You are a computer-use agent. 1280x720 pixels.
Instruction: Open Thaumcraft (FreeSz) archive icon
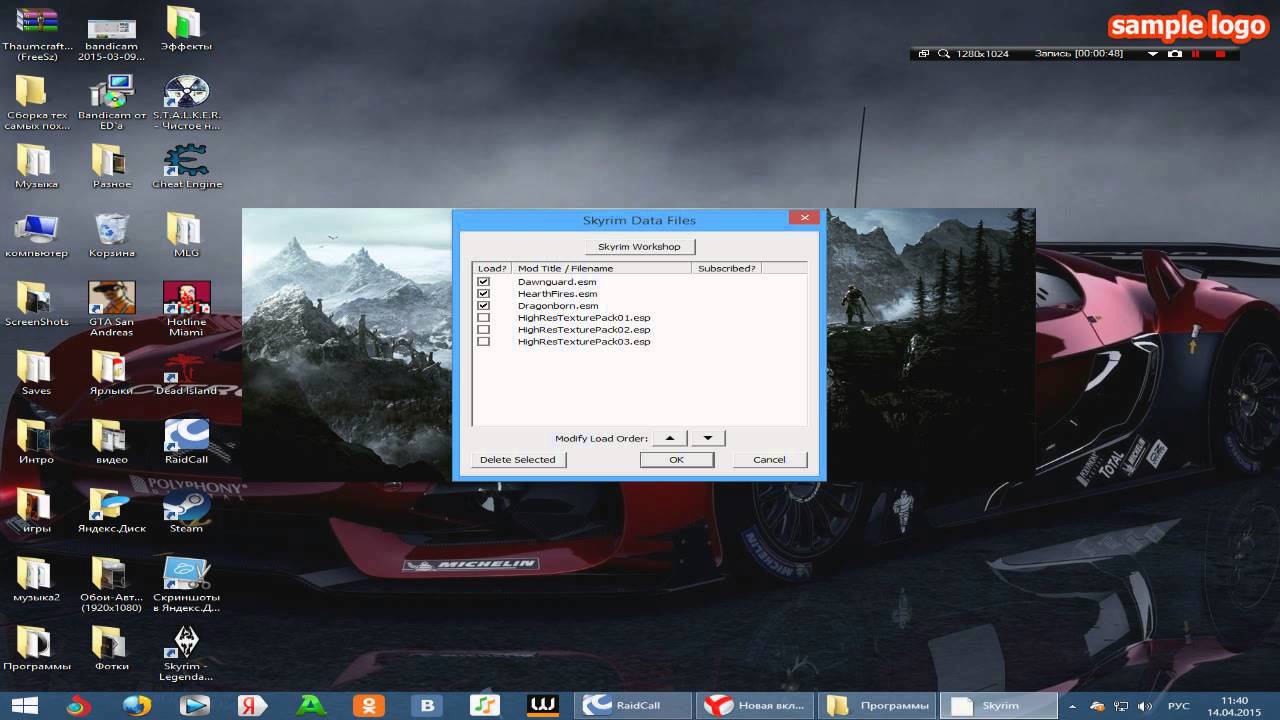pyautogui.click(x=37, y=32)
